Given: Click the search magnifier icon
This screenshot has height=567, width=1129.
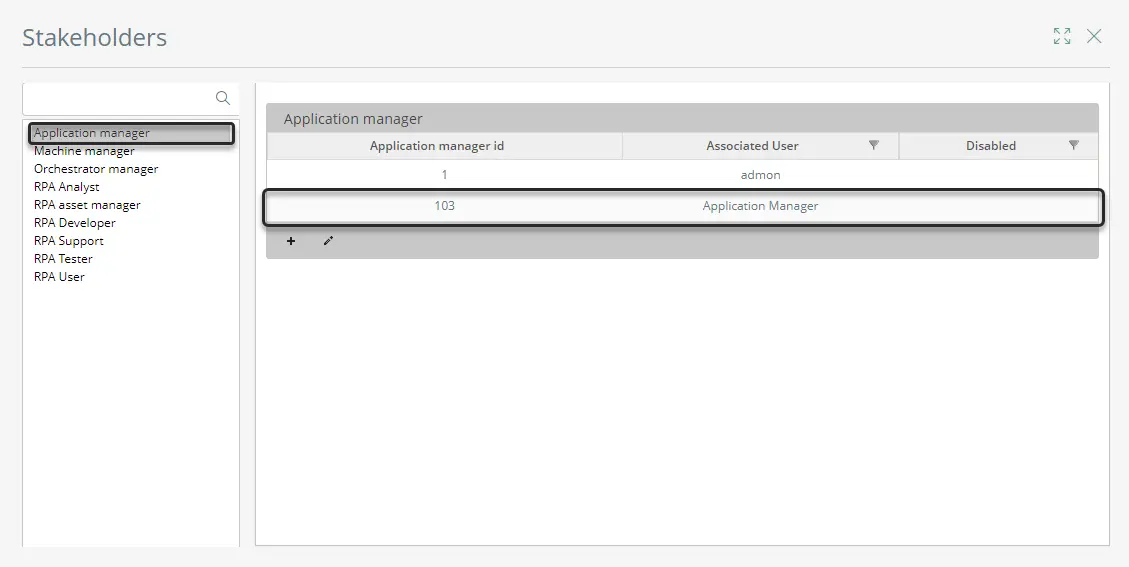Looking at the screenshot, I should (x=223, y=98).
